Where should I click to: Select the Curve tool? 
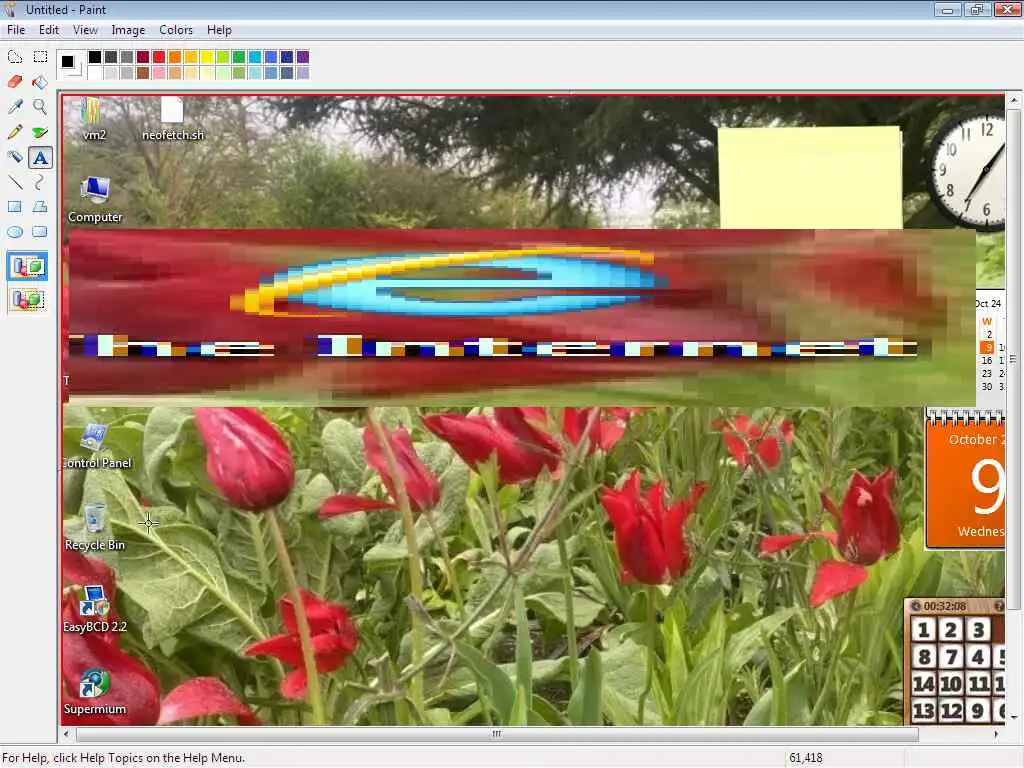click(x=40, y=182)
